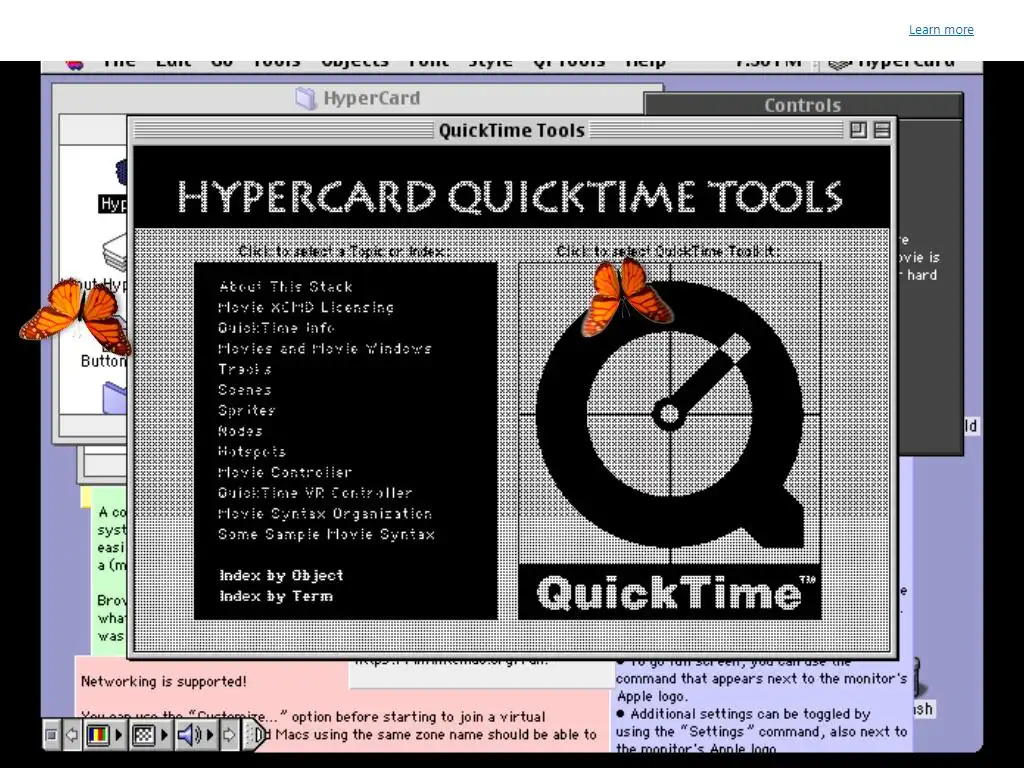Click the control strip scroll-right arrow
The width and height of the screenshot is (1024, 768).
[229, 735]
